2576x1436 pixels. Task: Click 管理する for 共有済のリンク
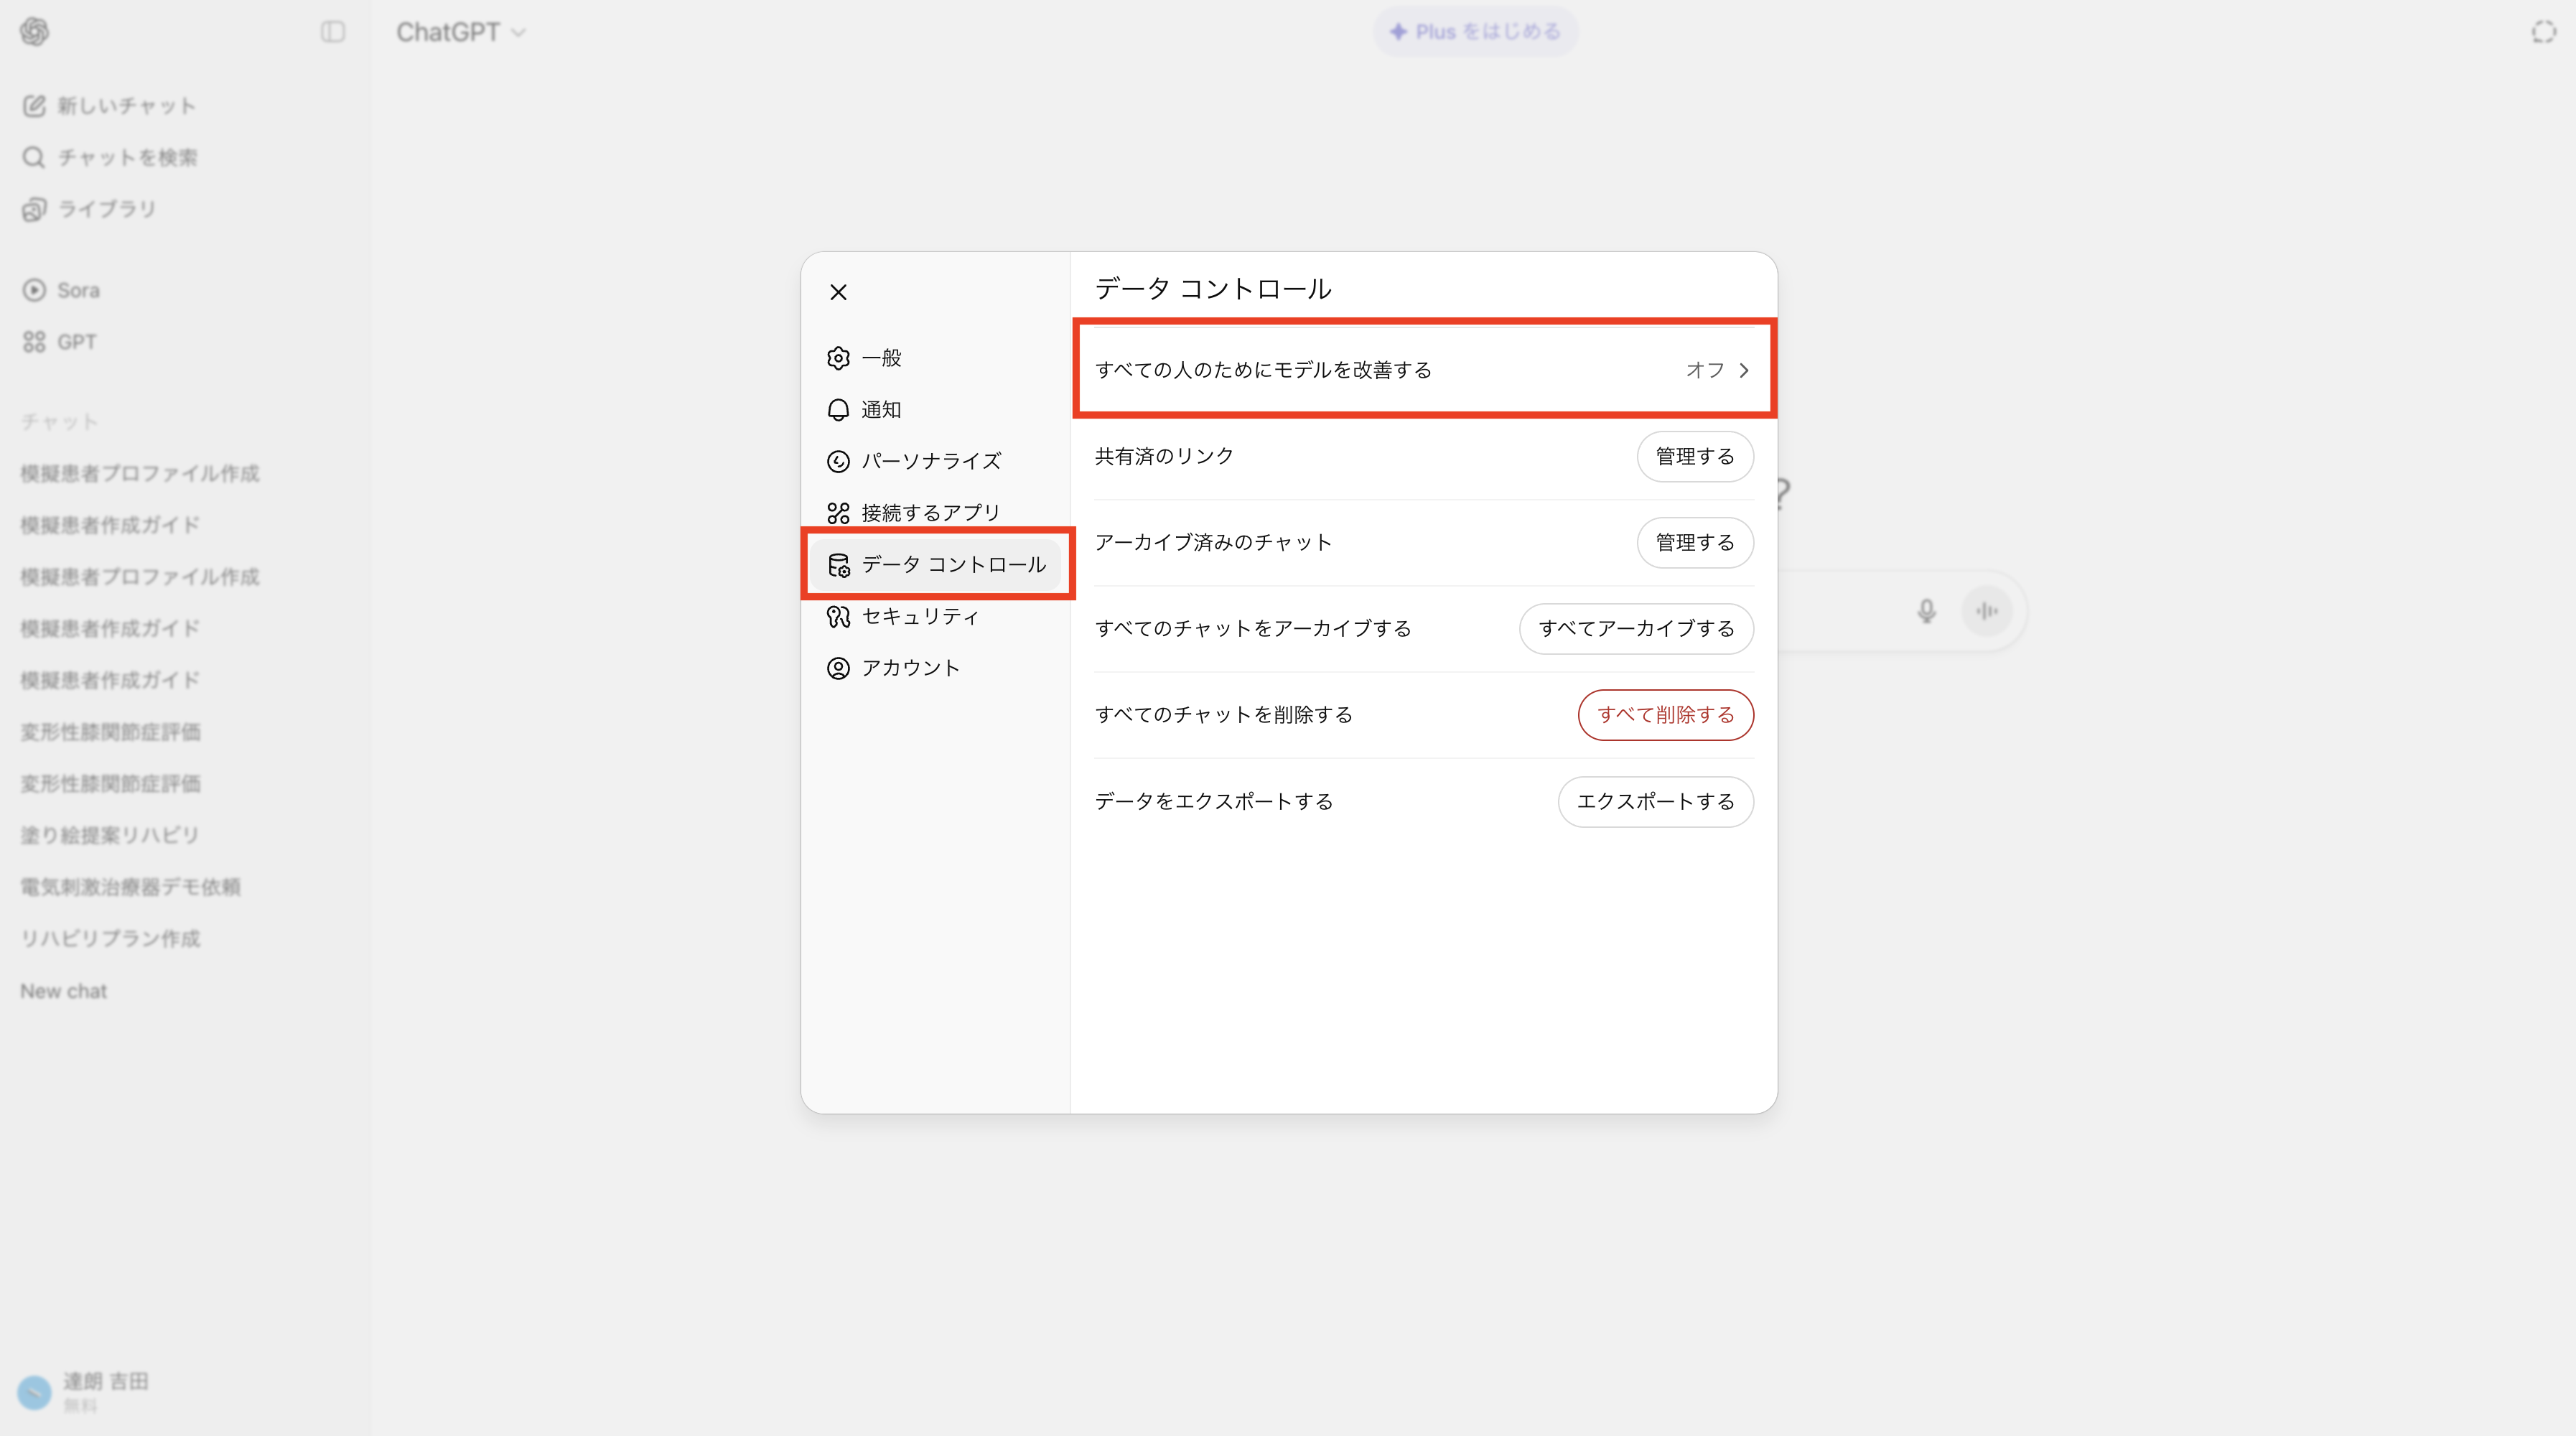pyautogui.click(x=1694, y=456)
